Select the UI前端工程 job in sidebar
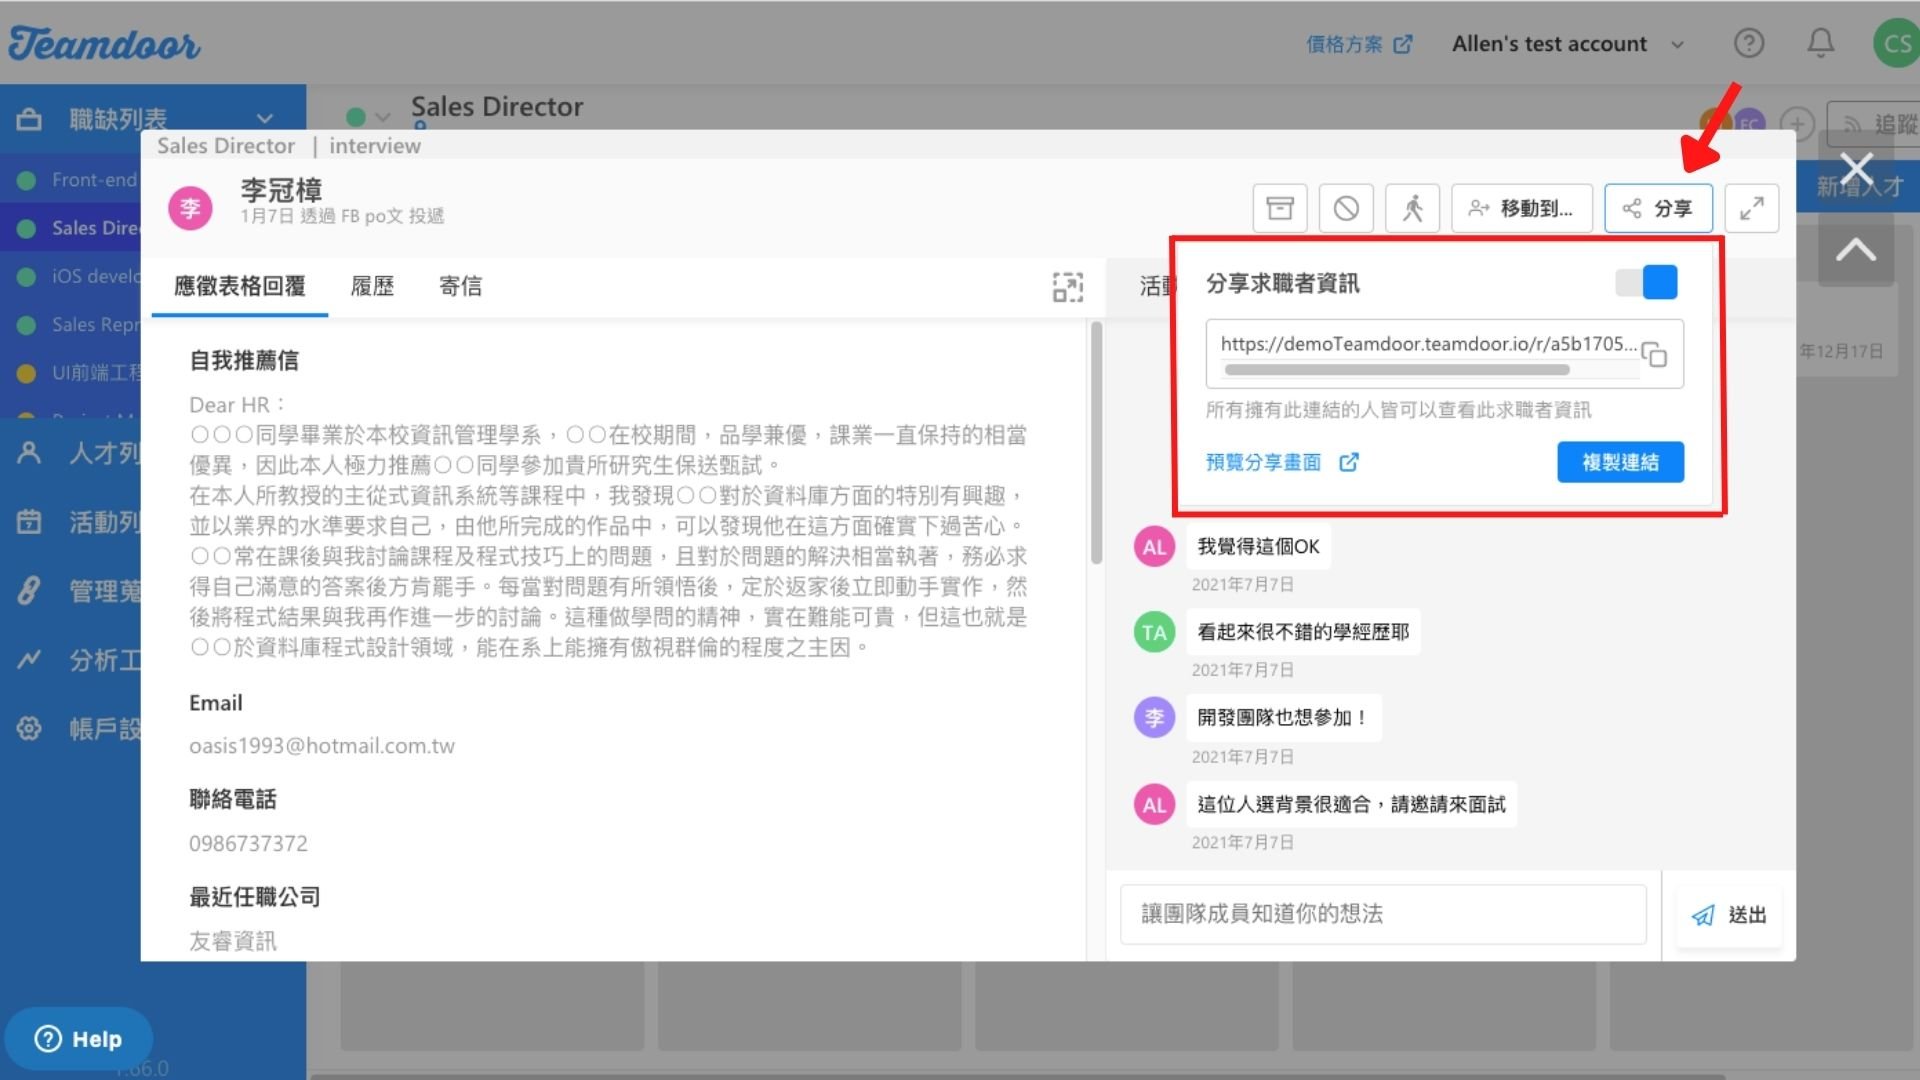The width and height of the screenshot is (1920, 1080). [x=72, y=372]
